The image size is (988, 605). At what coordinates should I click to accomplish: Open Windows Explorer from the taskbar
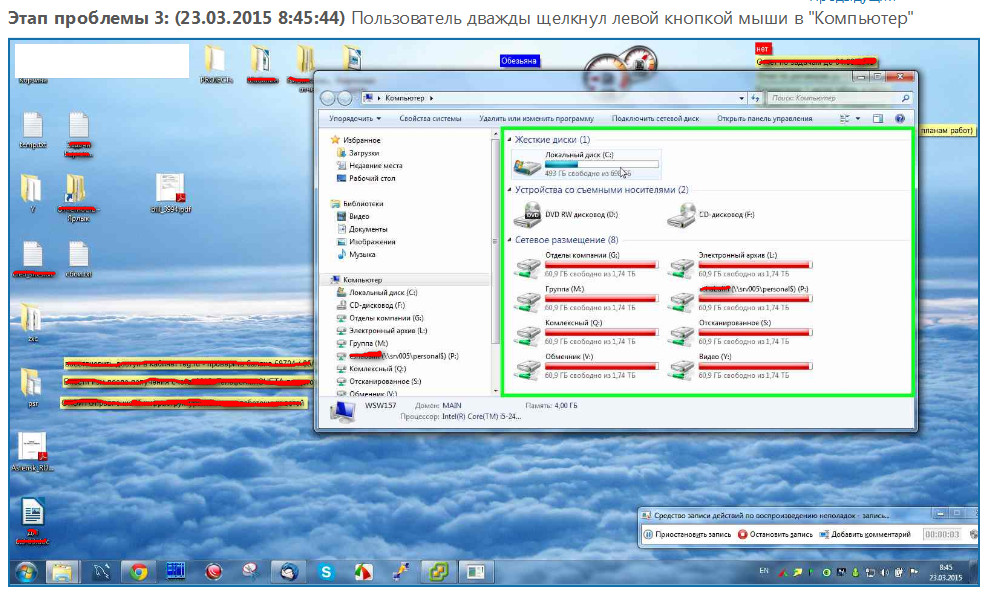pyautogui.click(x=62, y=572)
